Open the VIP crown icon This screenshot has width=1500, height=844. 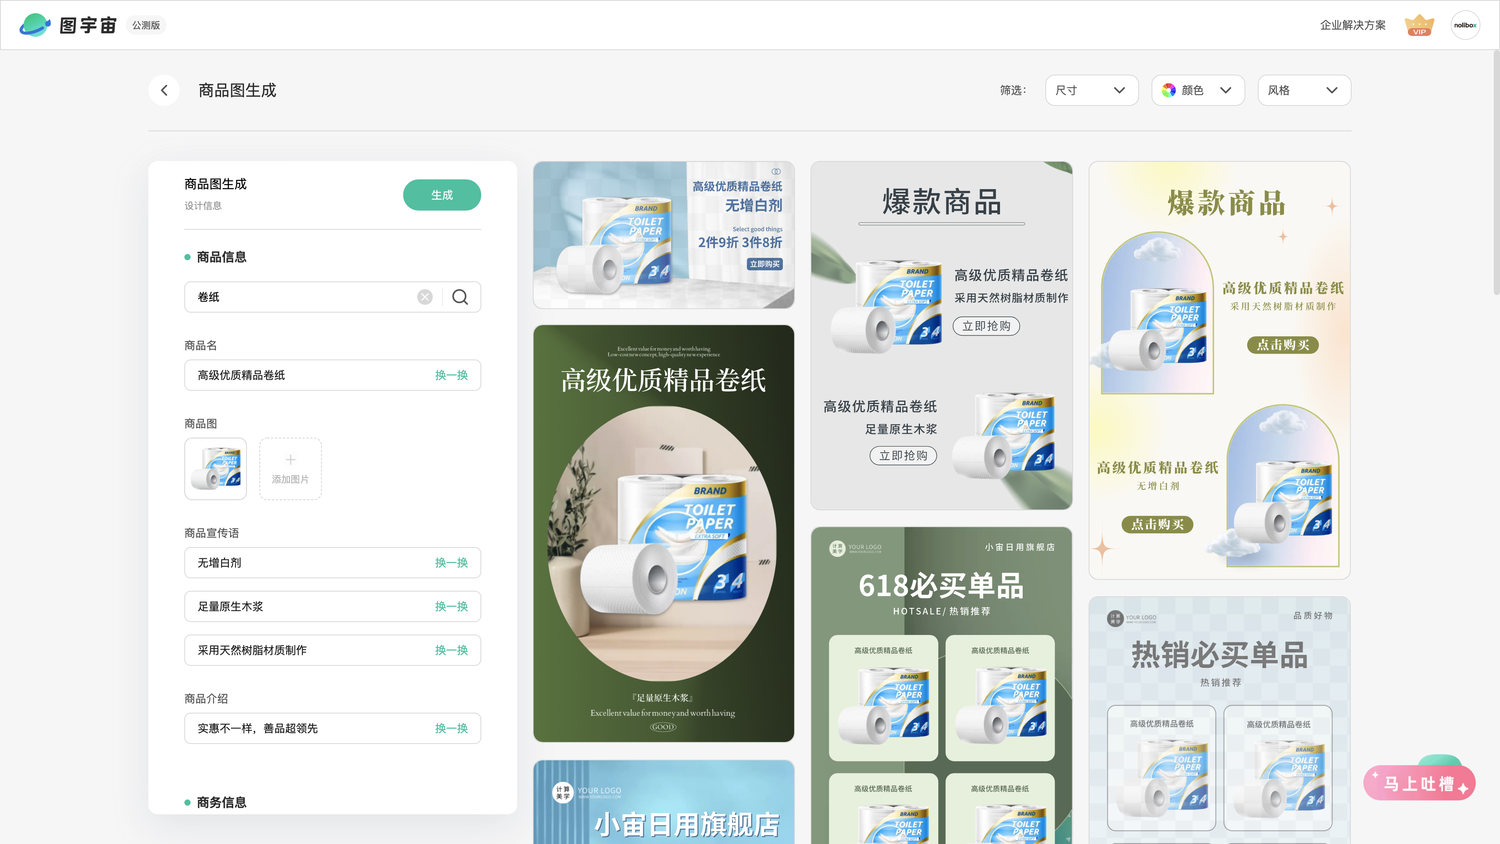coord(1419,25)
